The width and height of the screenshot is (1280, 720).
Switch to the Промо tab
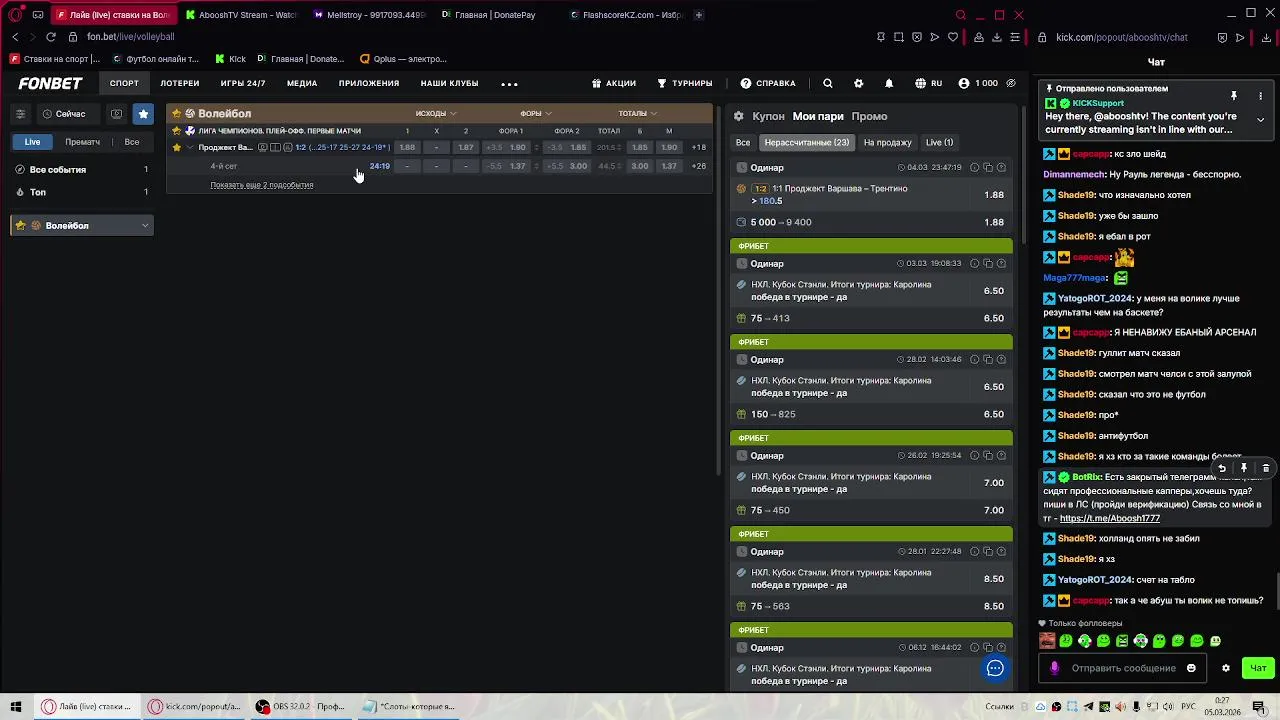tap(869, 116)
